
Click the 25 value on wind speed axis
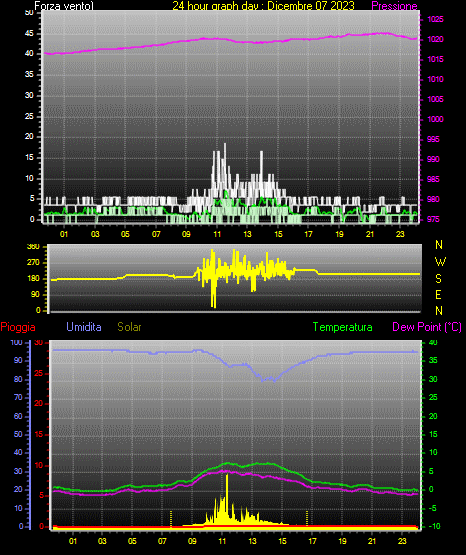(x=29, y=116)
